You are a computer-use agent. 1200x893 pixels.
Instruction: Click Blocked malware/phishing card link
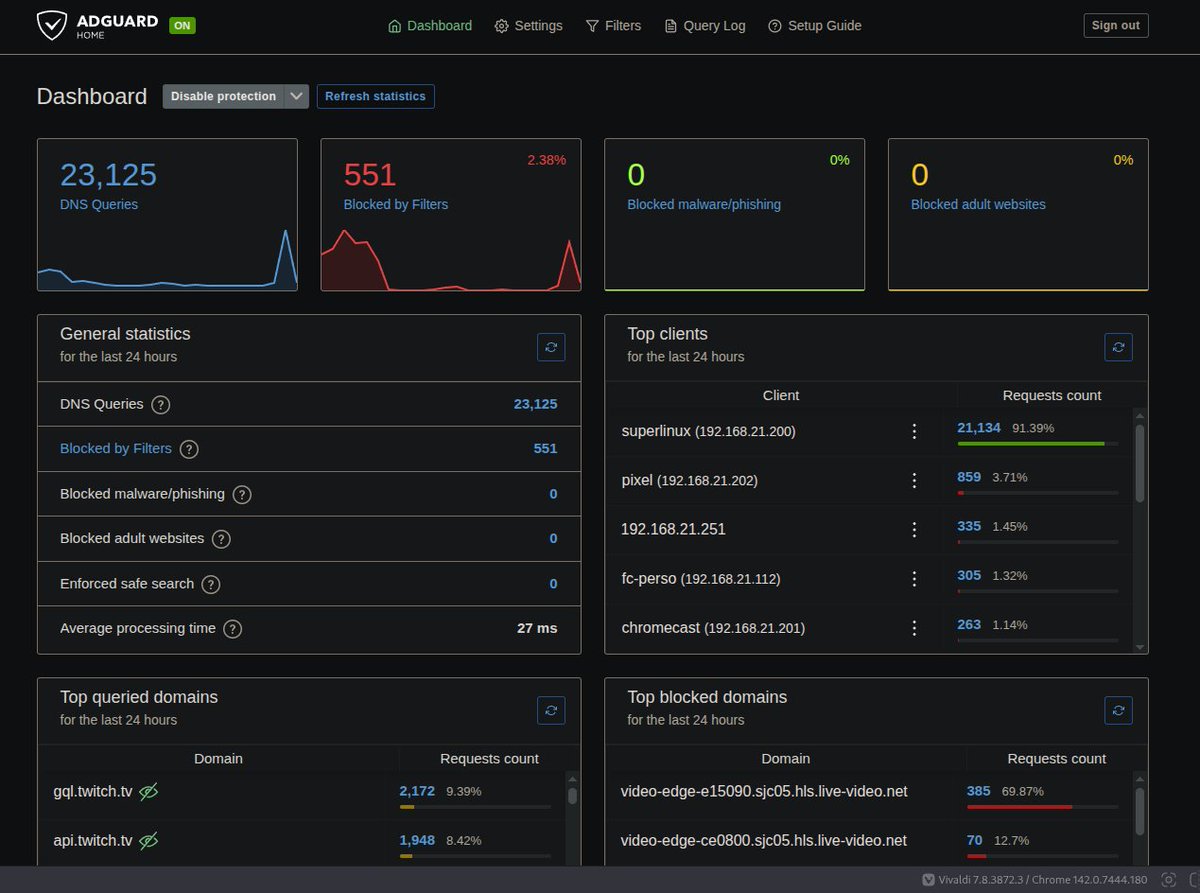pyautogui.click(x=704, y=204)
